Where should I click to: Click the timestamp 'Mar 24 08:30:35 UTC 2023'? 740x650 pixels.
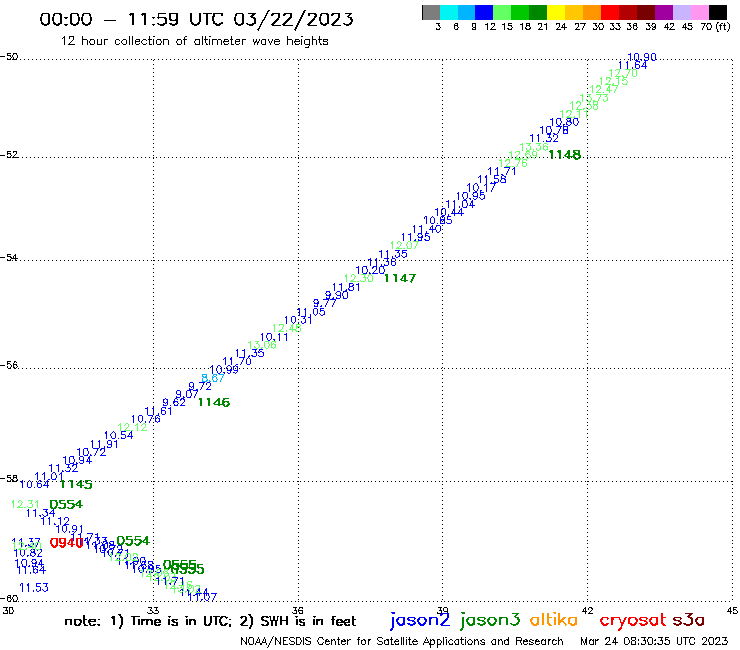click(x=654, y=641)
